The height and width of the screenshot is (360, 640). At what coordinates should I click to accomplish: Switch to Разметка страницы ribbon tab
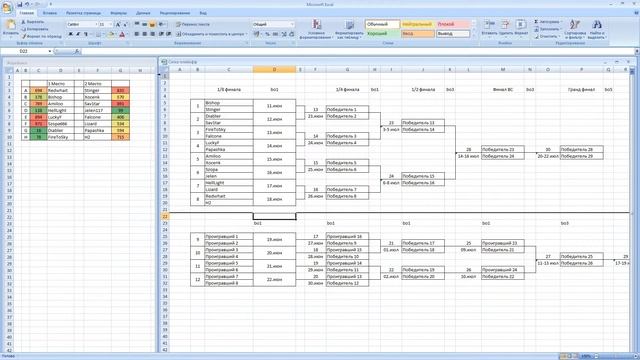pyautogui.click(x=83, y=13)
